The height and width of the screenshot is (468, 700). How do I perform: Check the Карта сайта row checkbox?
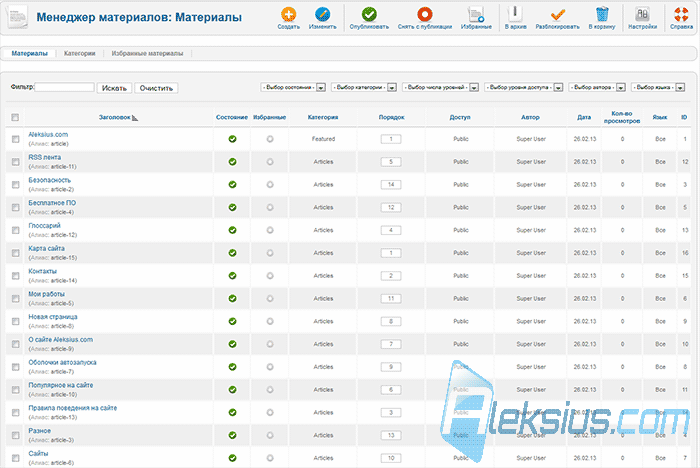(x=16, y=253)
